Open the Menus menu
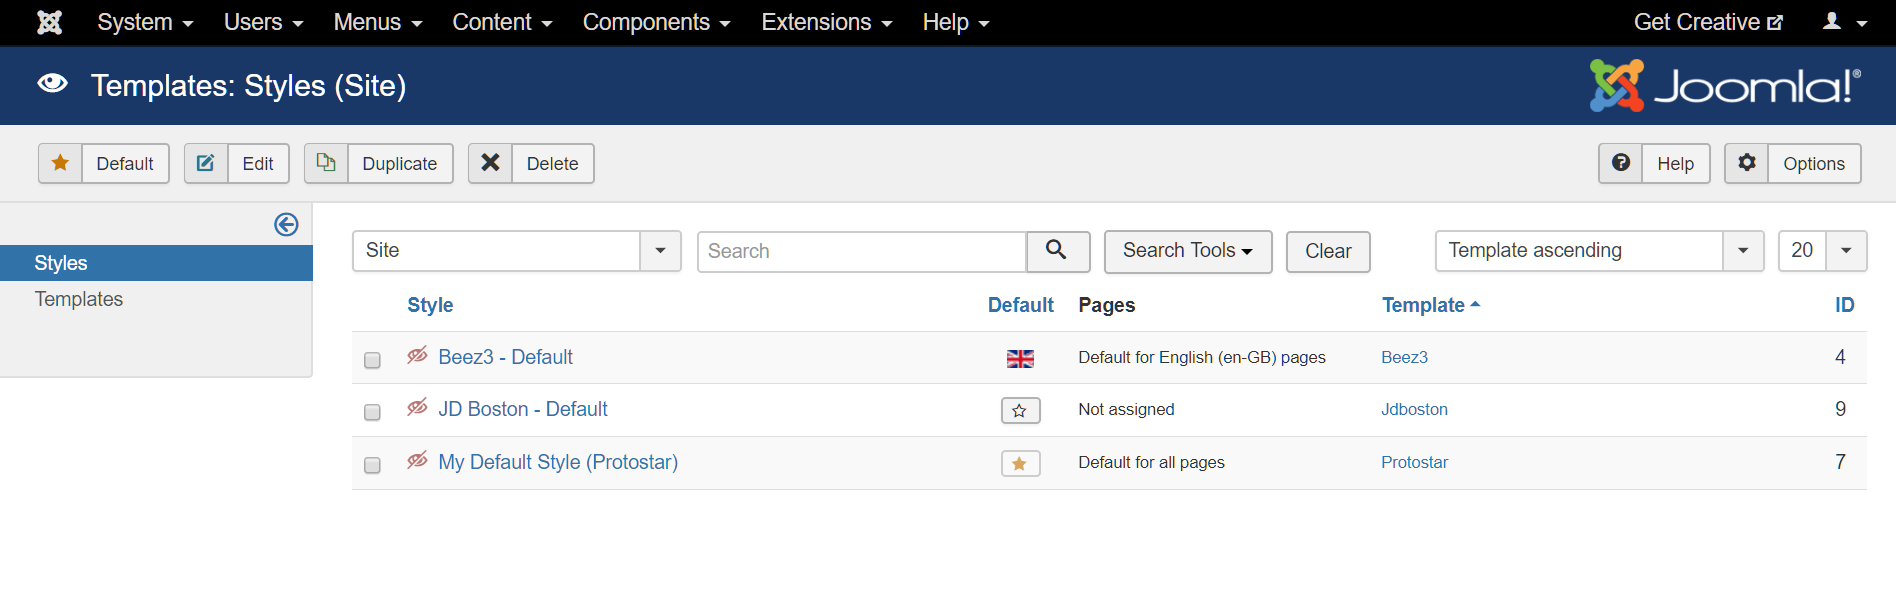Screen dimensions: 1896x609 click(x=378, y=22)
